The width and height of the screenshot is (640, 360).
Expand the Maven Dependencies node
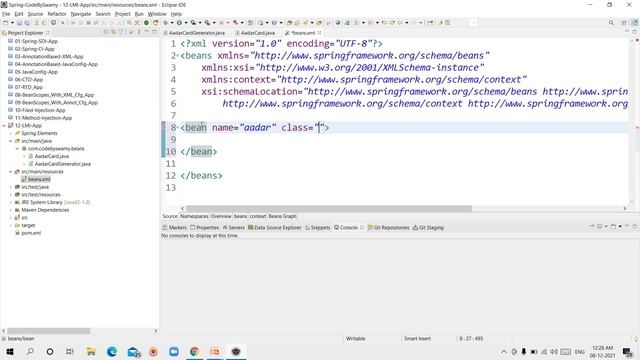[x=11, y=210]
